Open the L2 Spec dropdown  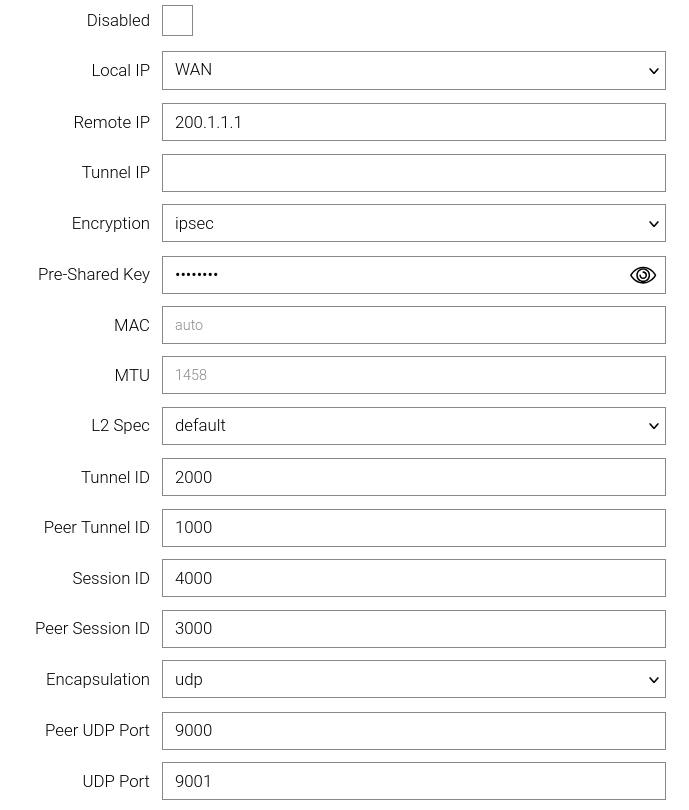(413, 426)
